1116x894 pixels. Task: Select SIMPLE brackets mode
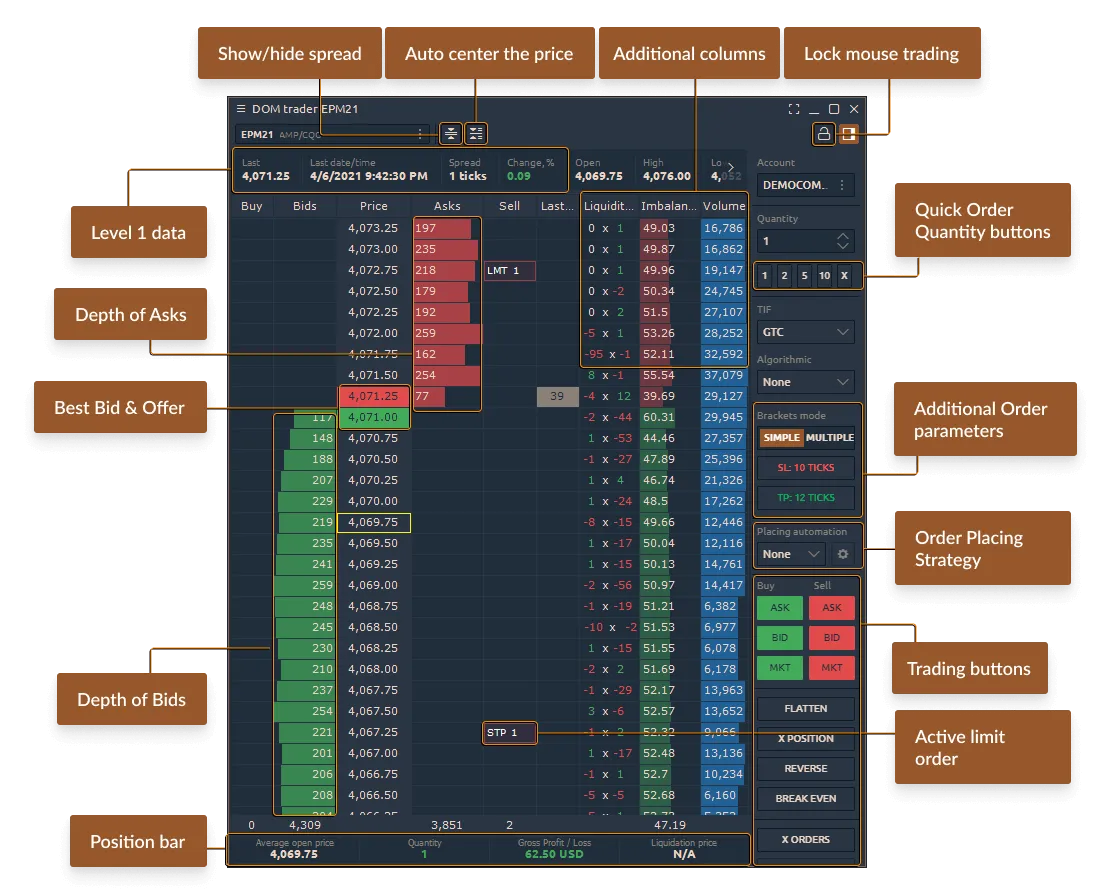point(781,437)
